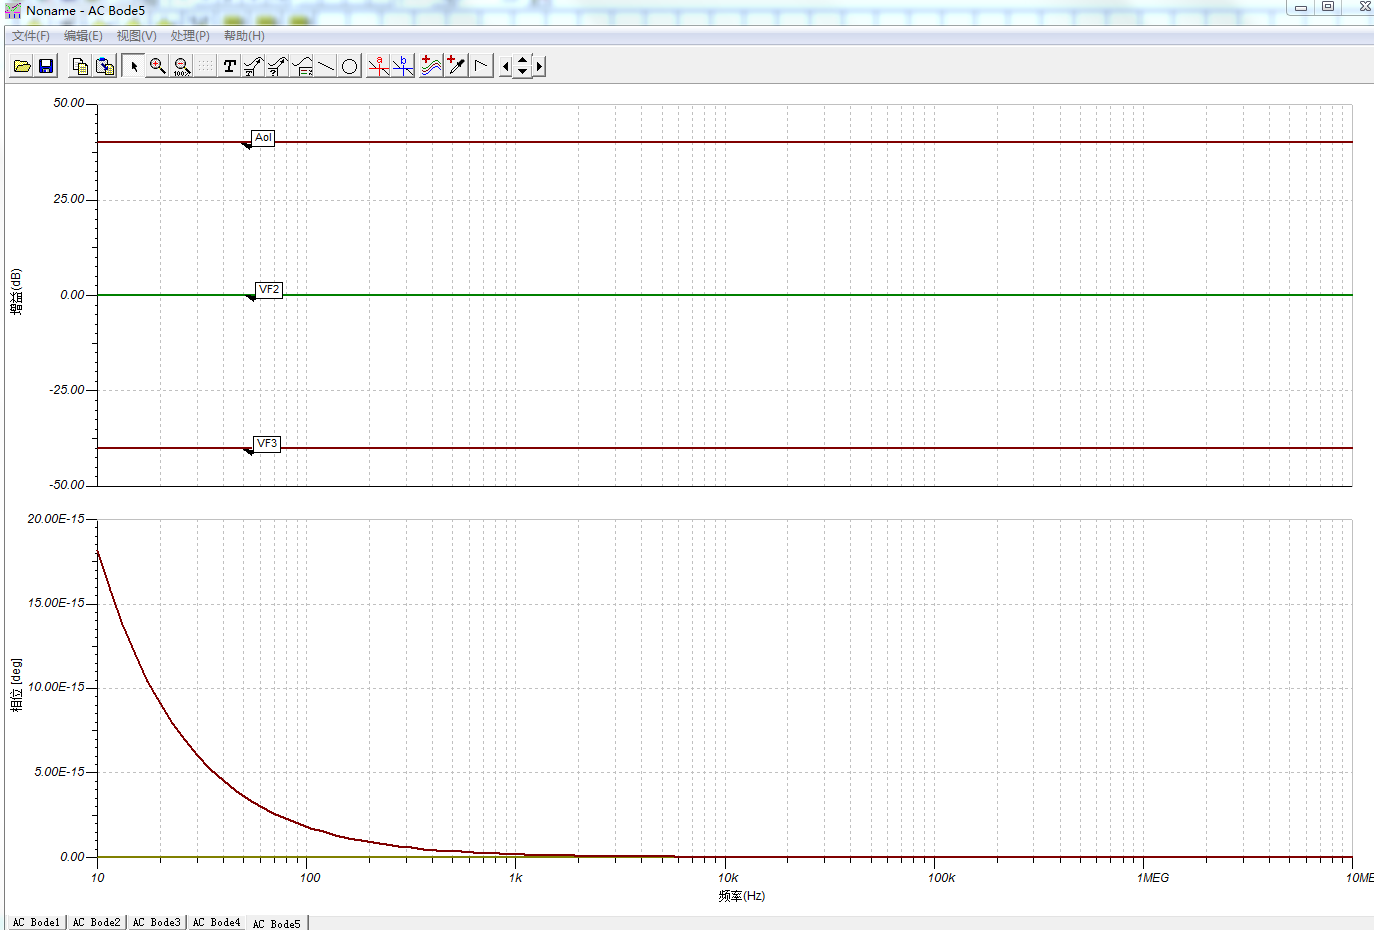
Task: Enable cursor A on the diagram
Action: (379, 66)
